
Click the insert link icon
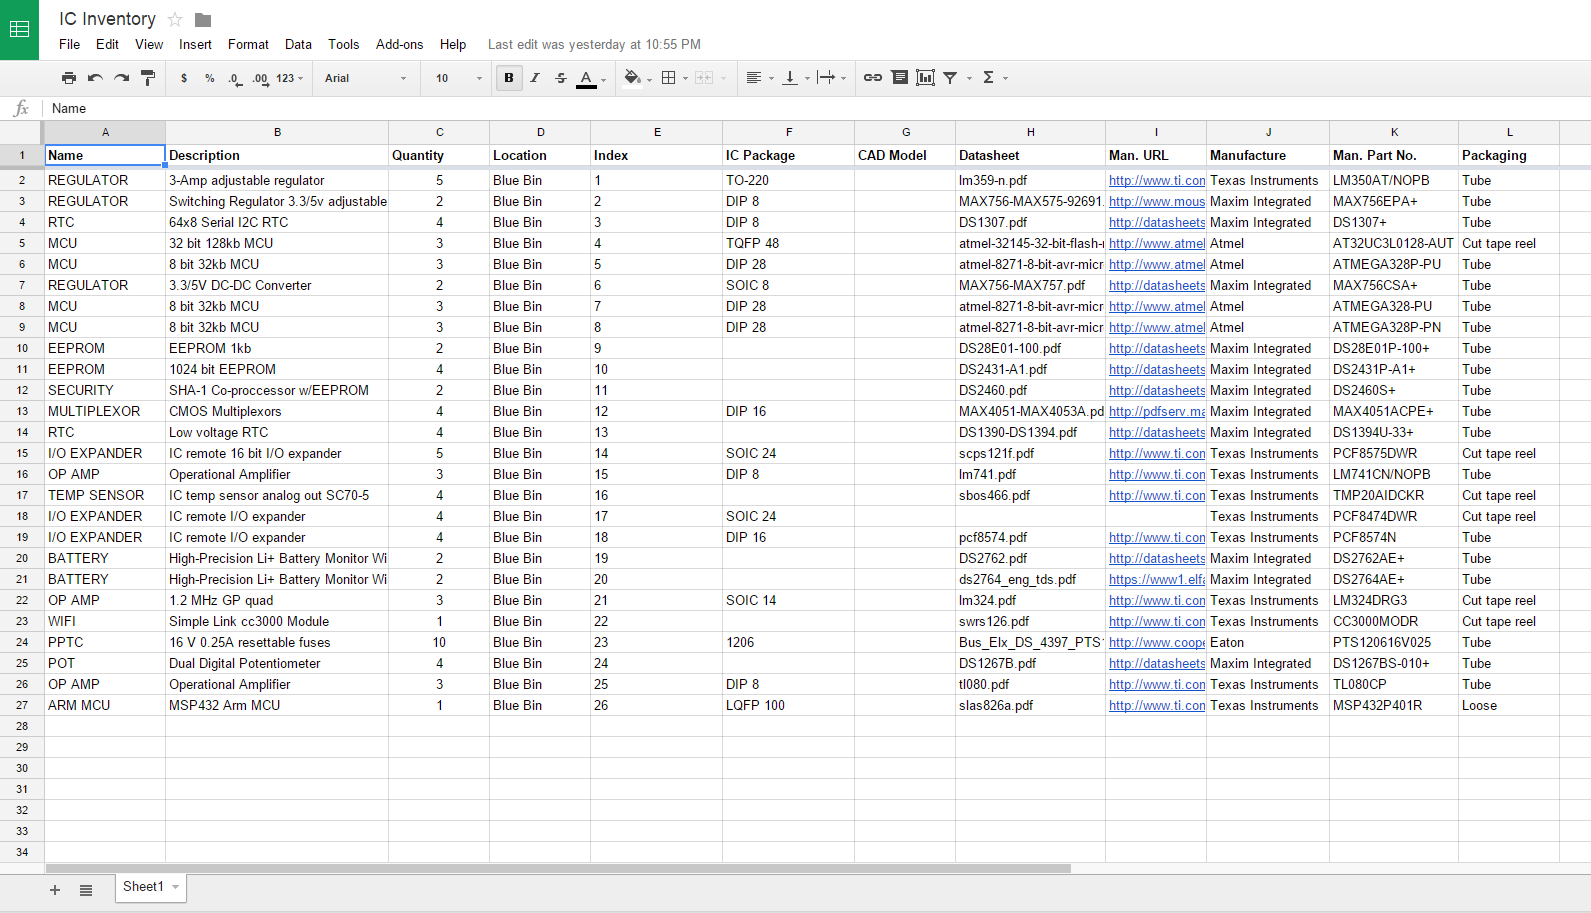pyautogui.click(x=873, y=78)
